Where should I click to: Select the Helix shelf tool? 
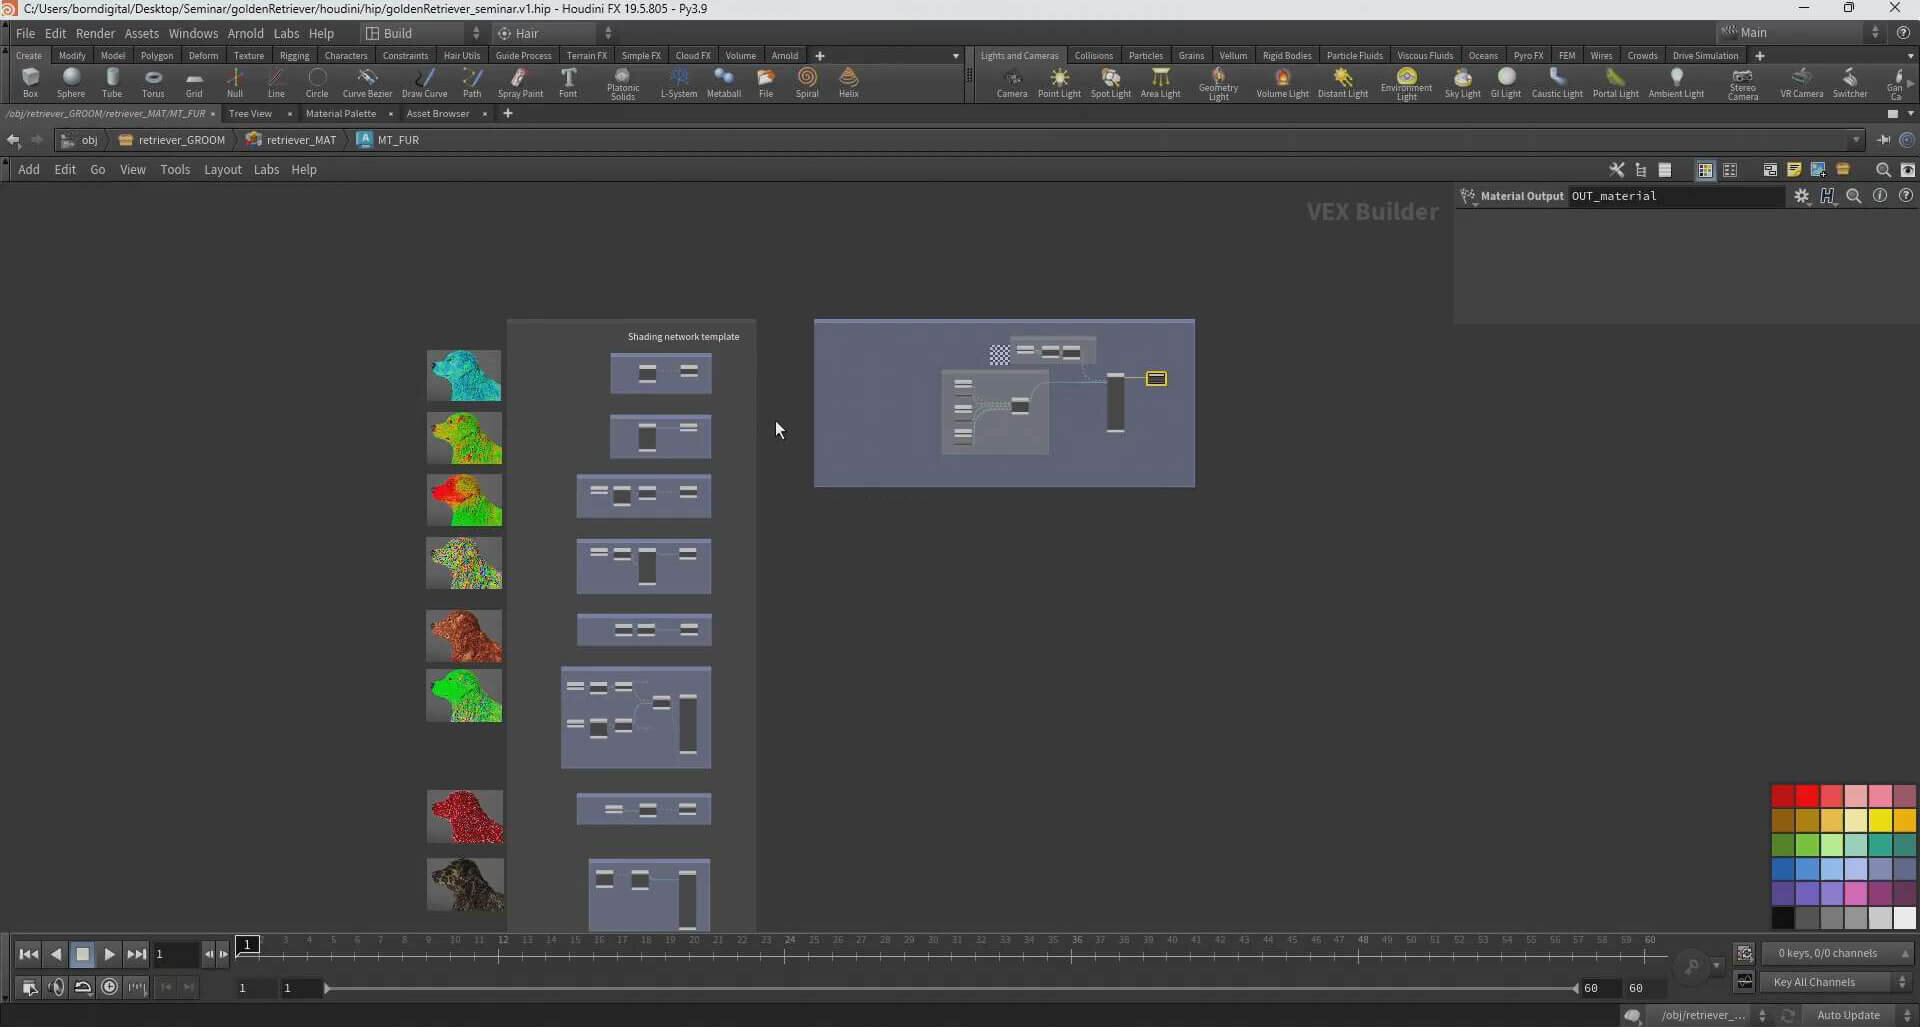point(848,82)
